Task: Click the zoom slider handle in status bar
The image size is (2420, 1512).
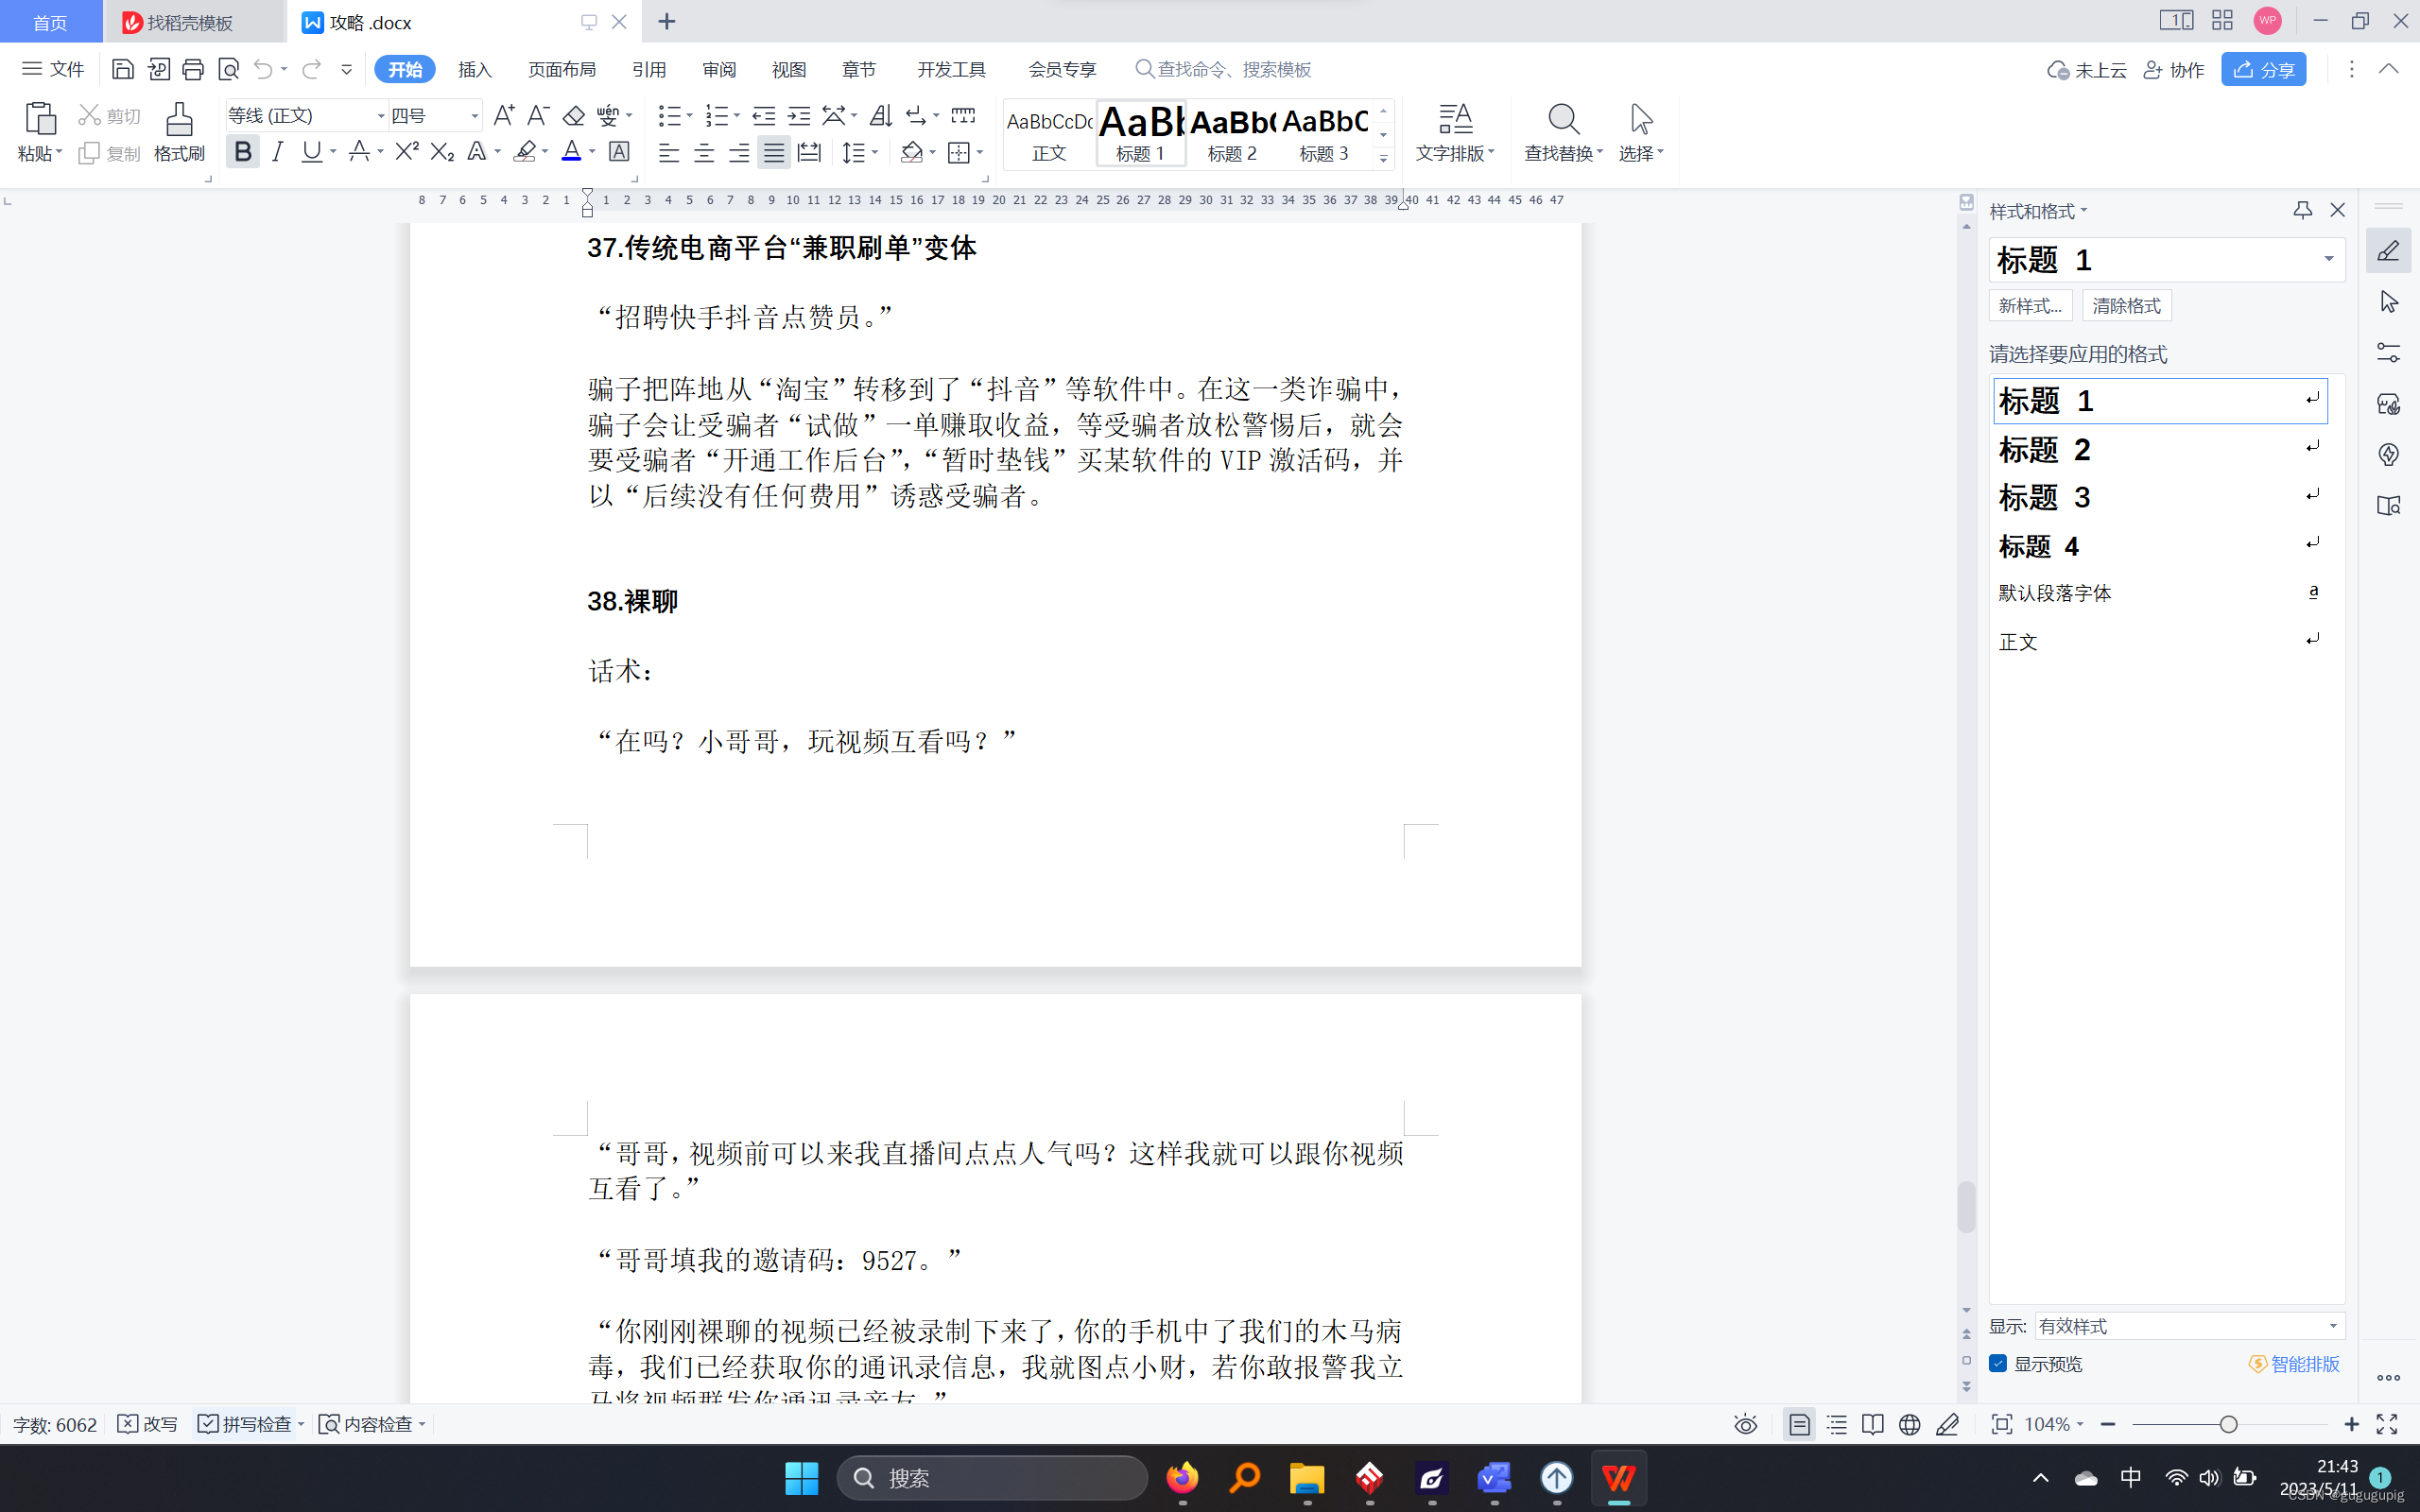Action: click(x=2228, y=1424)
